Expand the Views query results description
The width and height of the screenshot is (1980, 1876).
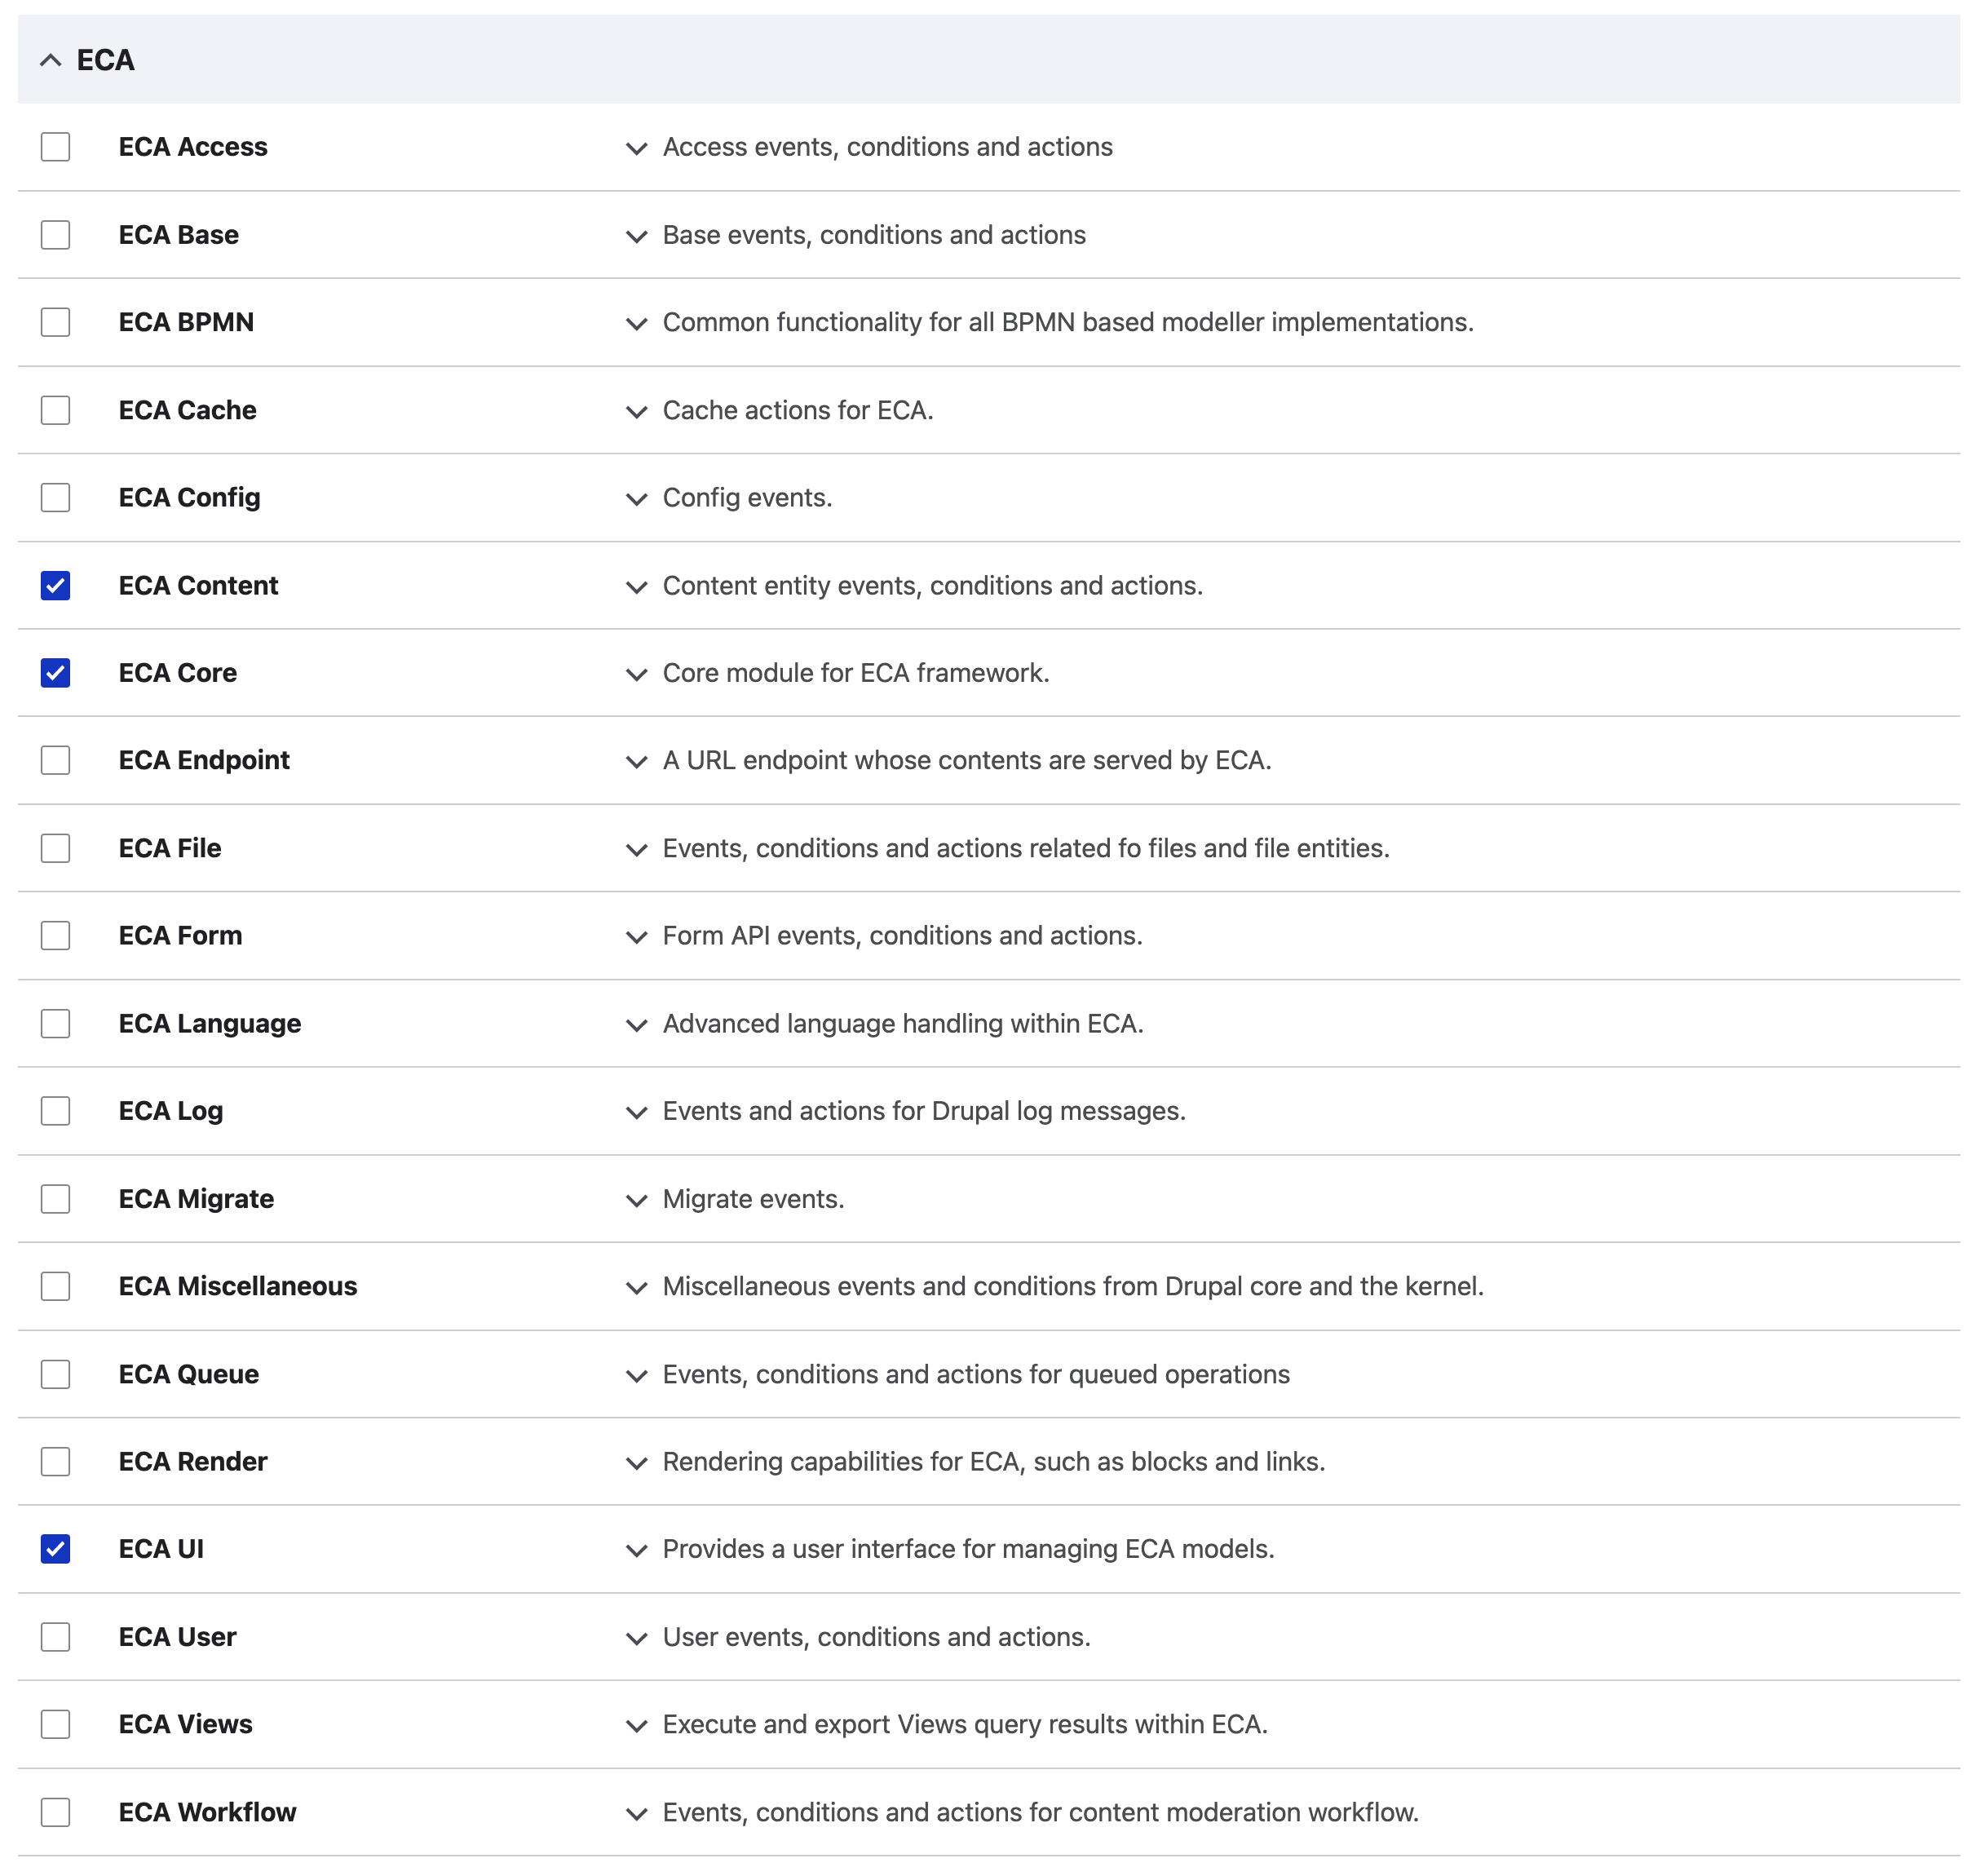(636, 1726)
